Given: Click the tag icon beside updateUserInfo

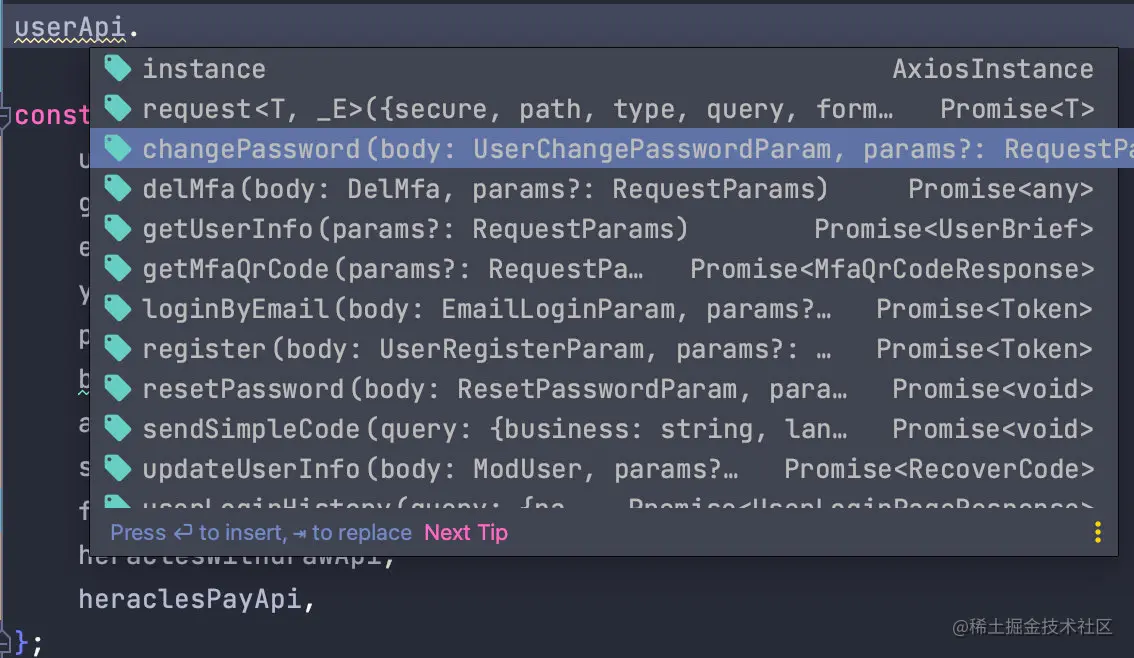Looking at the screenshot, I should (117, 469).
